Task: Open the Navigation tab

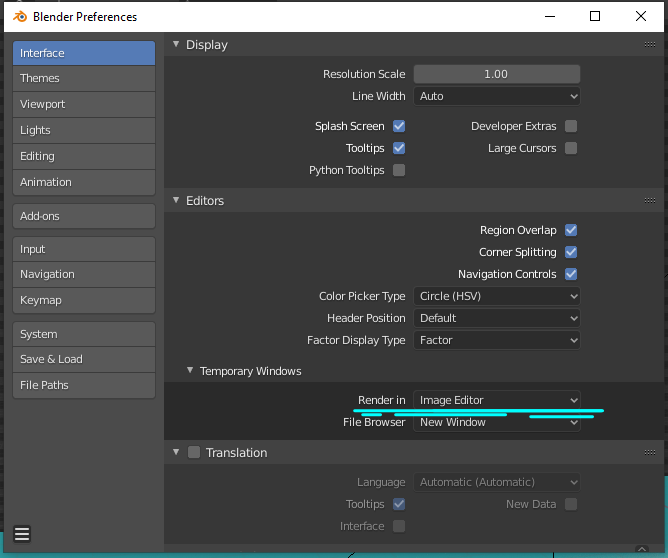Action: [x=84, y=274]
